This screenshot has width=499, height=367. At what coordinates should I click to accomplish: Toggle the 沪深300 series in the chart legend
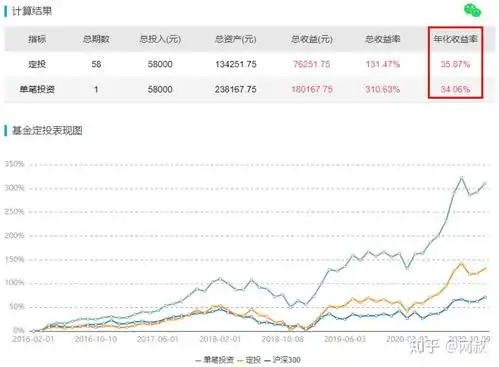tap(282, 360)
